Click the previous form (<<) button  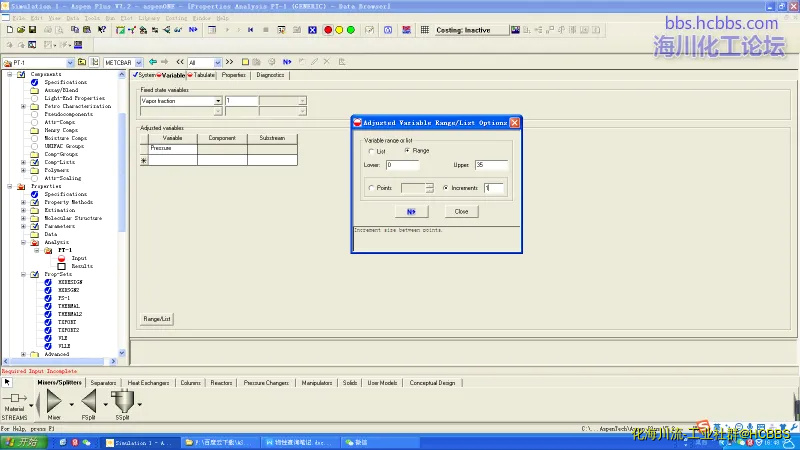(x=180, y=62)
